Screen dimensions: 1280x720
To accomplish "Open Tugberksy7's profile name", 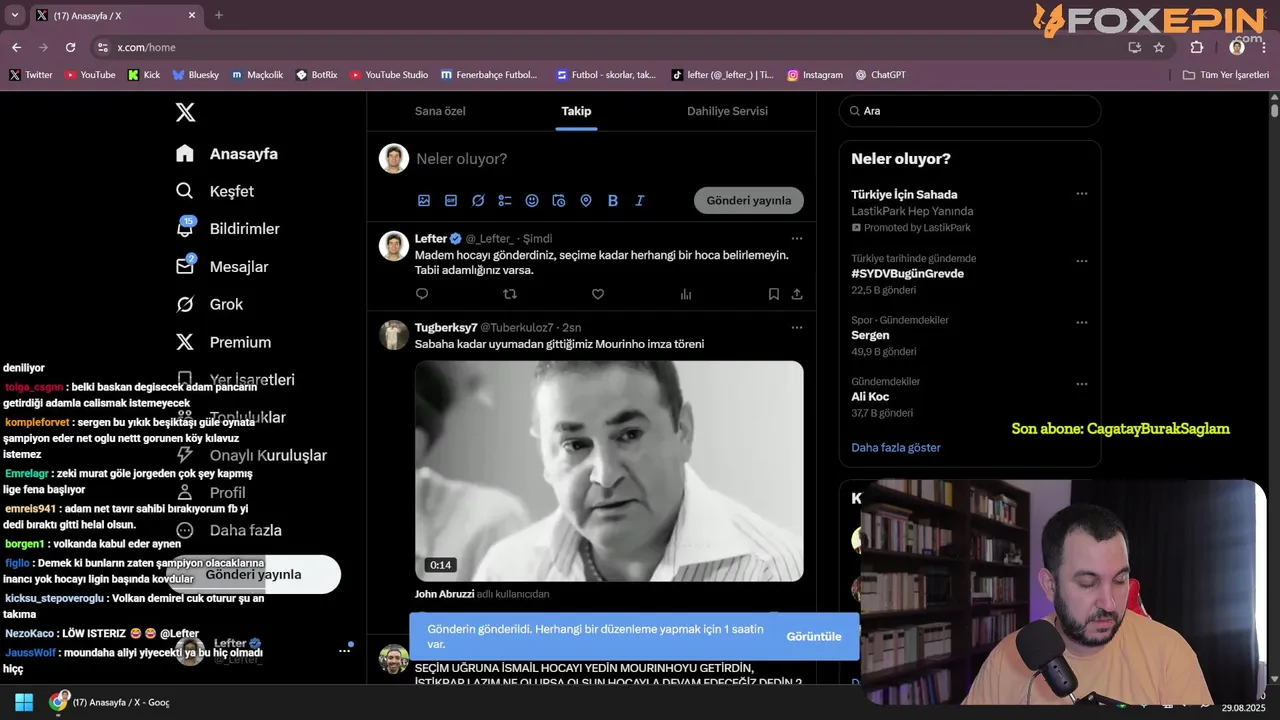I will coord(446,327).
